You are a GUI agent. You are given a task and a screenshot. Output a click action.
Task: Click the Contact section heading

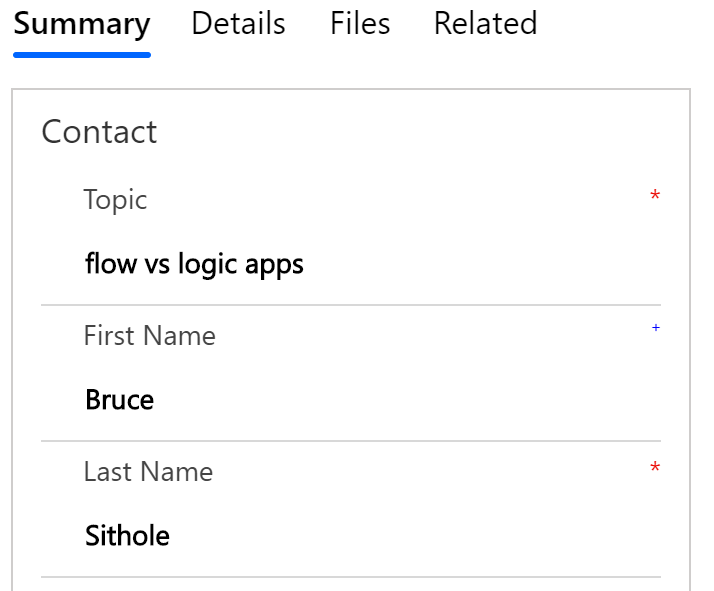(x=99, y=132)
